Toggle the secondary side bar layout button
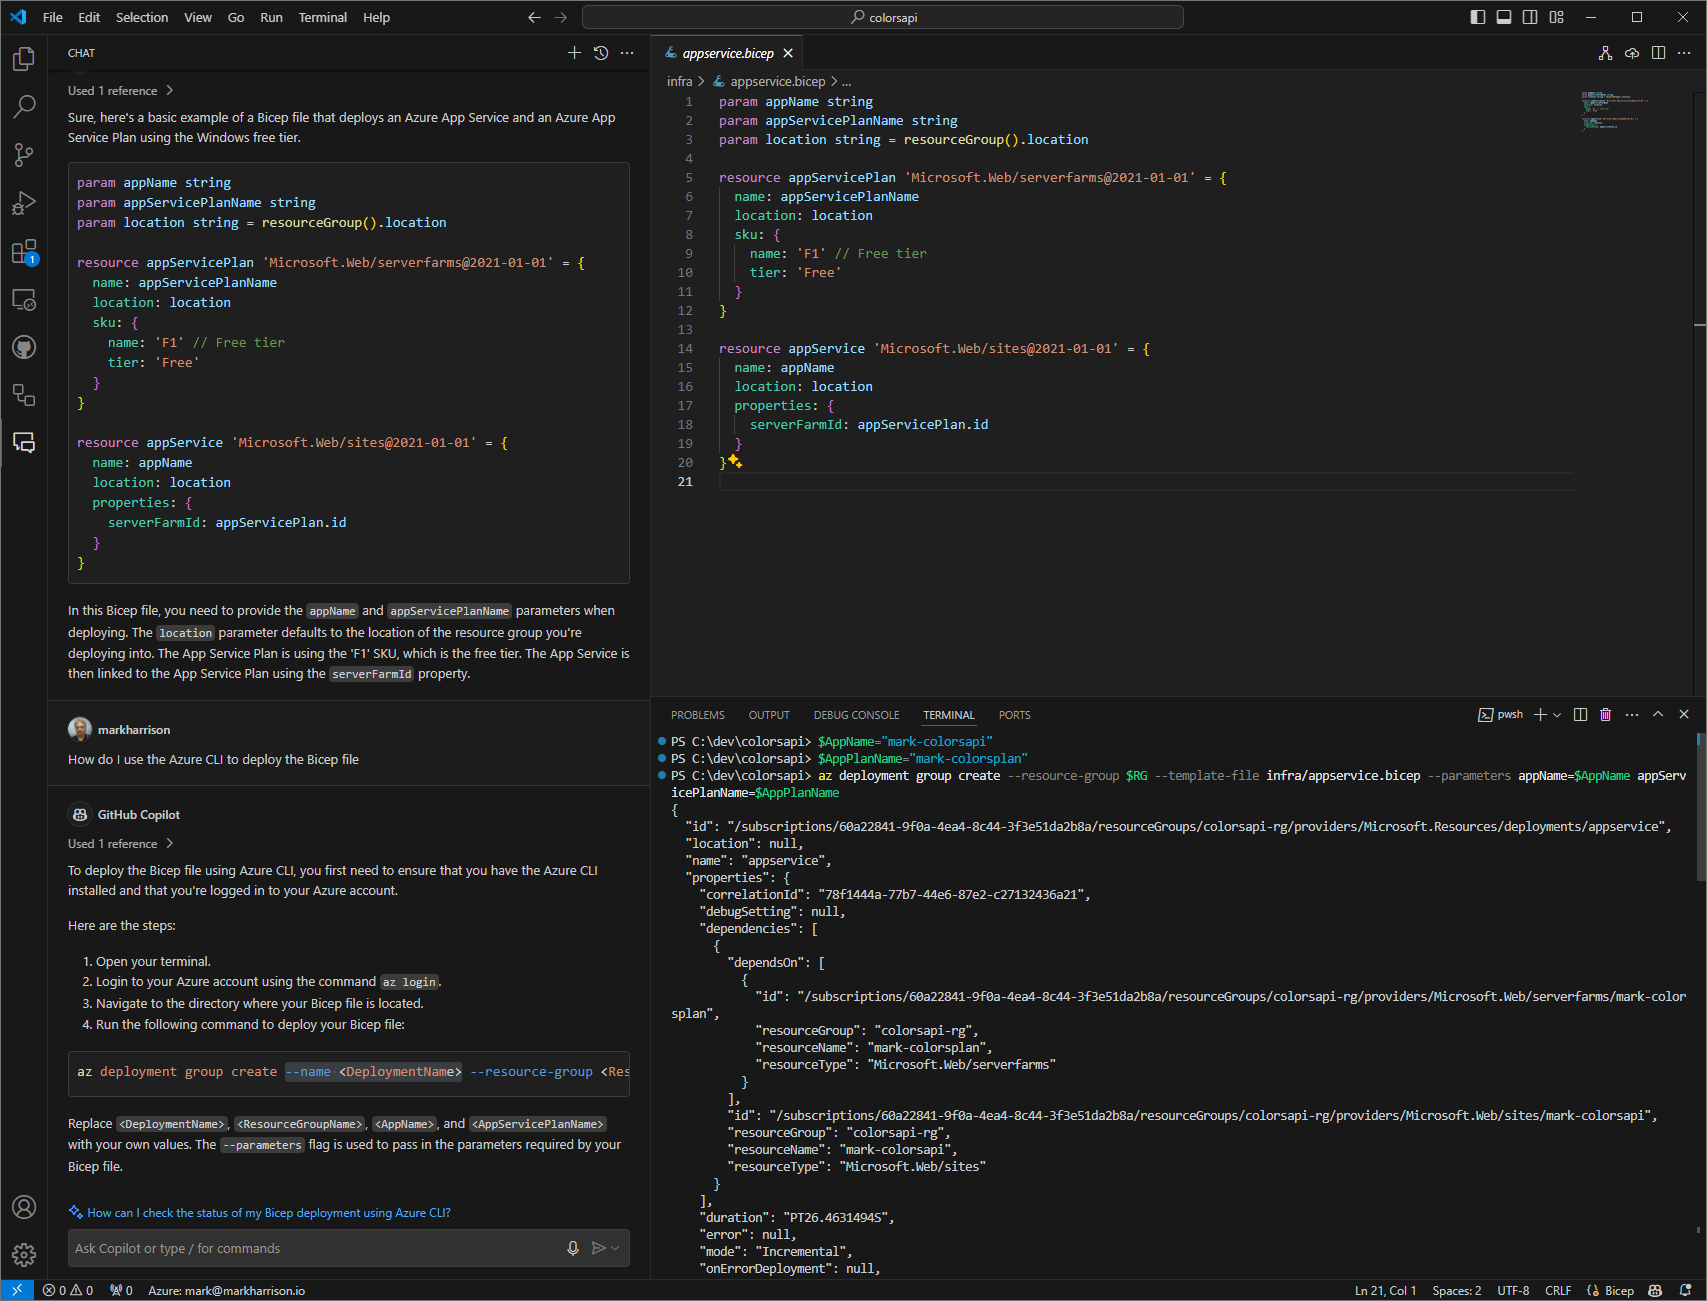Viewport: 1707px width, 1301px height. point(1530,17)
